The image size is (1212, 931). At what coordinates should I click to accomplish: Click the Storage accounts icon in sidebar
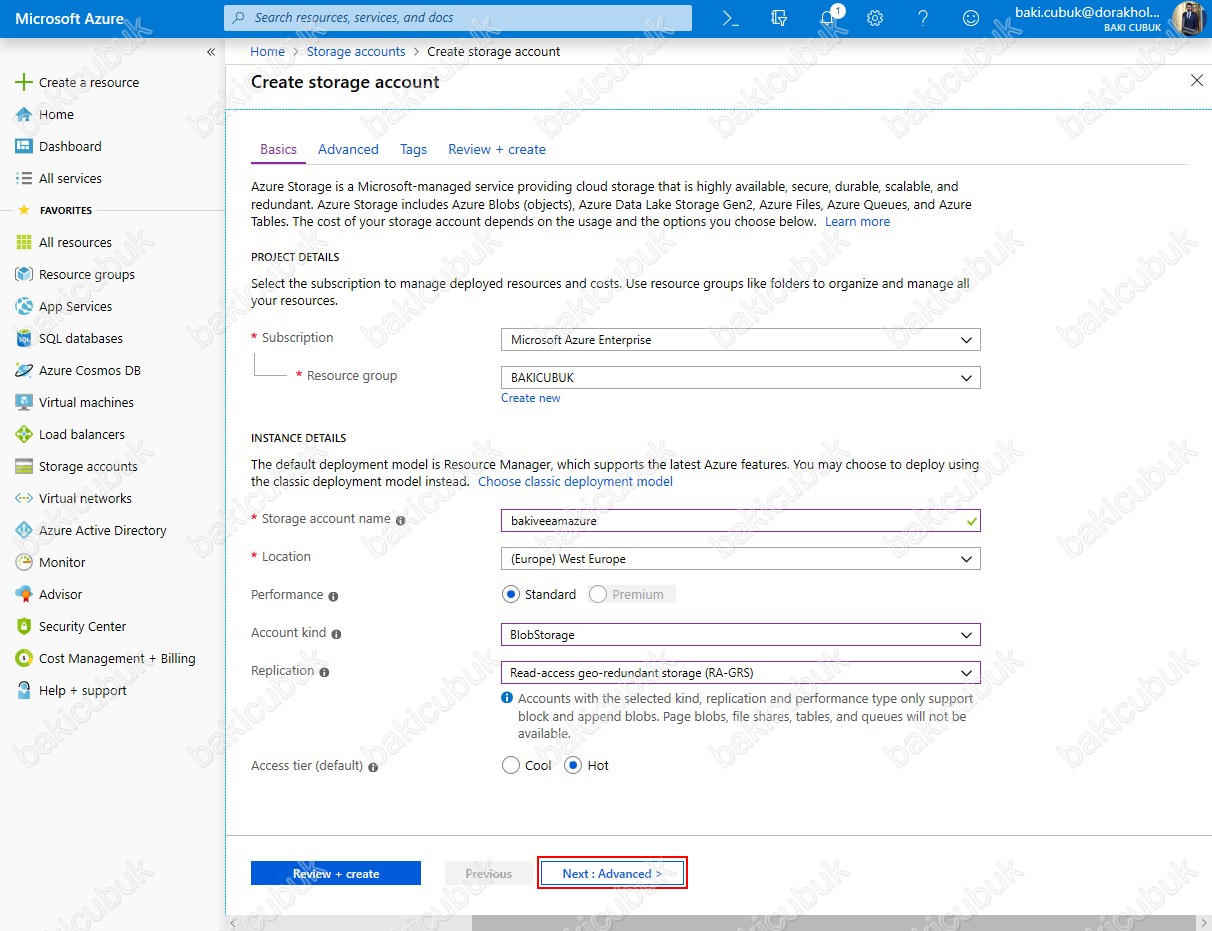(x=24, y=466)
